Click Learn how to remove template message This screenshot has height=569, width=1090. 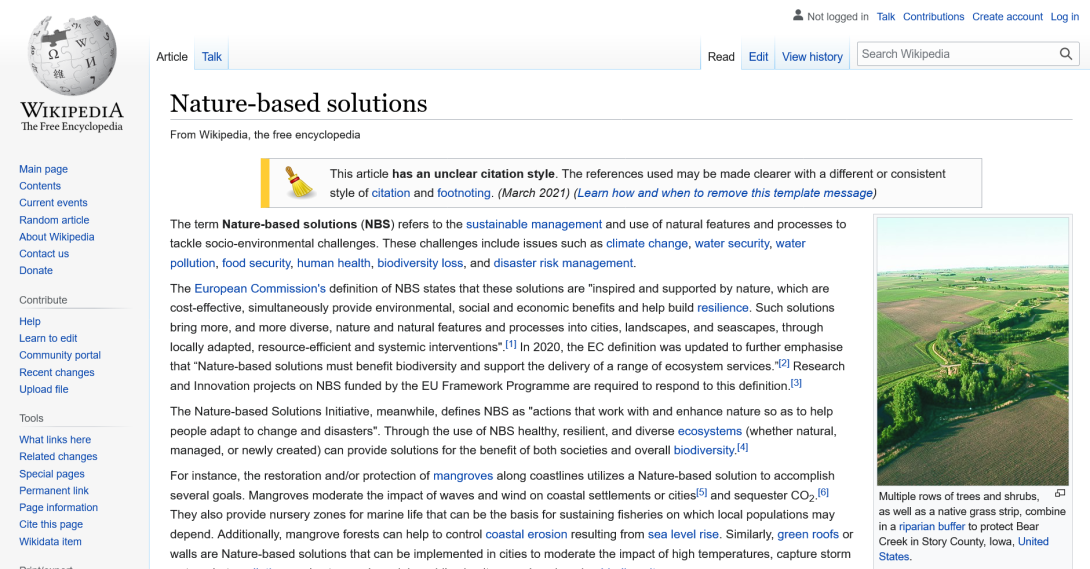[x=725, y=193]
